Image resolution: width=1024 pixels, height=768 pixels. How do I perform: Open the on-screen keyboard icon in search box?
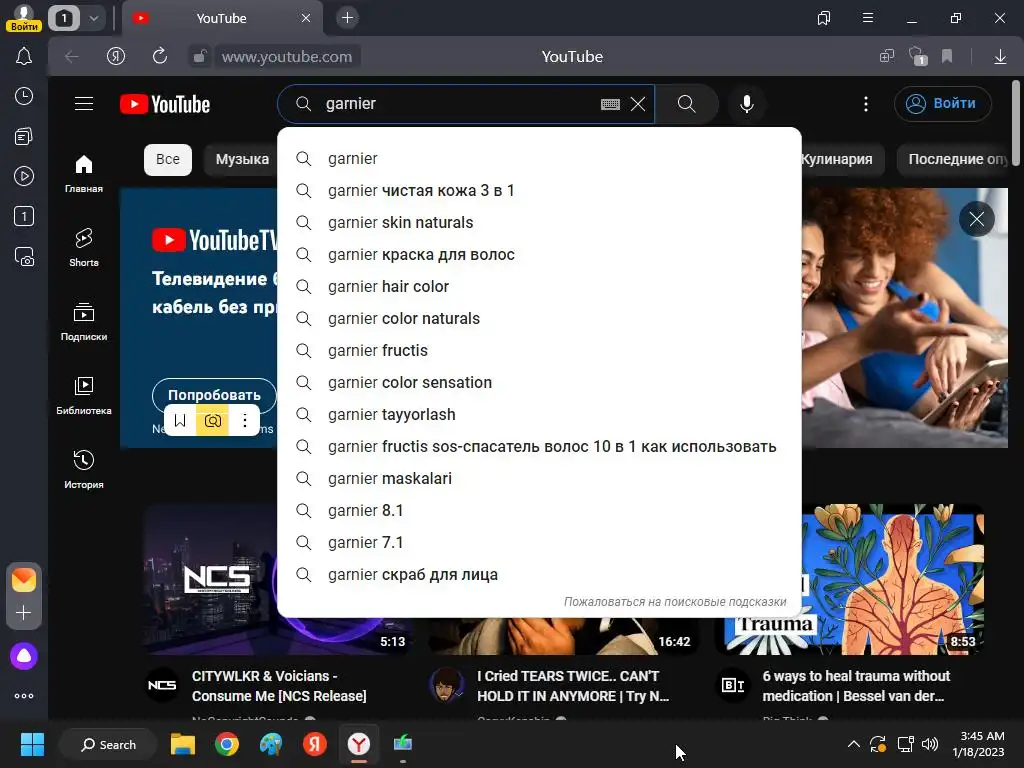(x=610, y=104)
